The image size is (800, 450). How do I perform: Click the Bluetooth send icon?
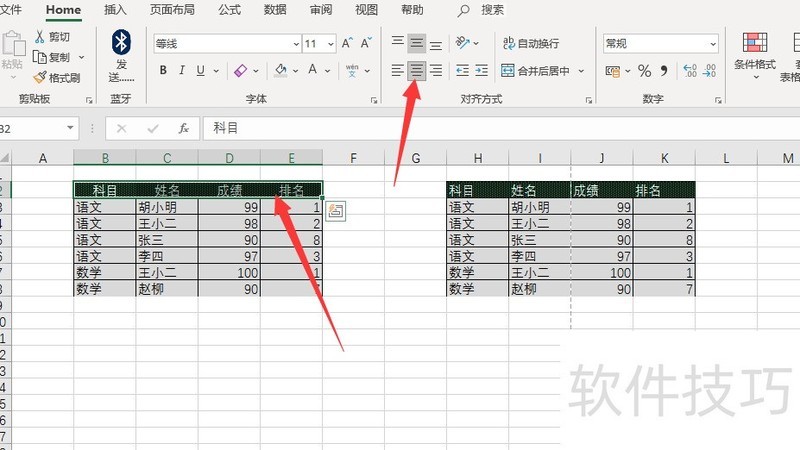click(121, 42)
